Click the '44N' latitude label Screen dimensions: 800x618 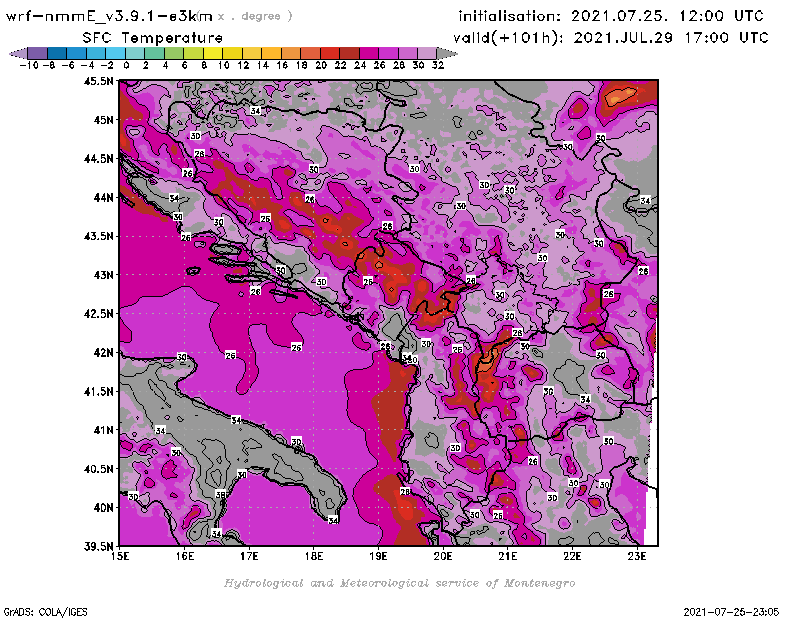click(103, 197)
